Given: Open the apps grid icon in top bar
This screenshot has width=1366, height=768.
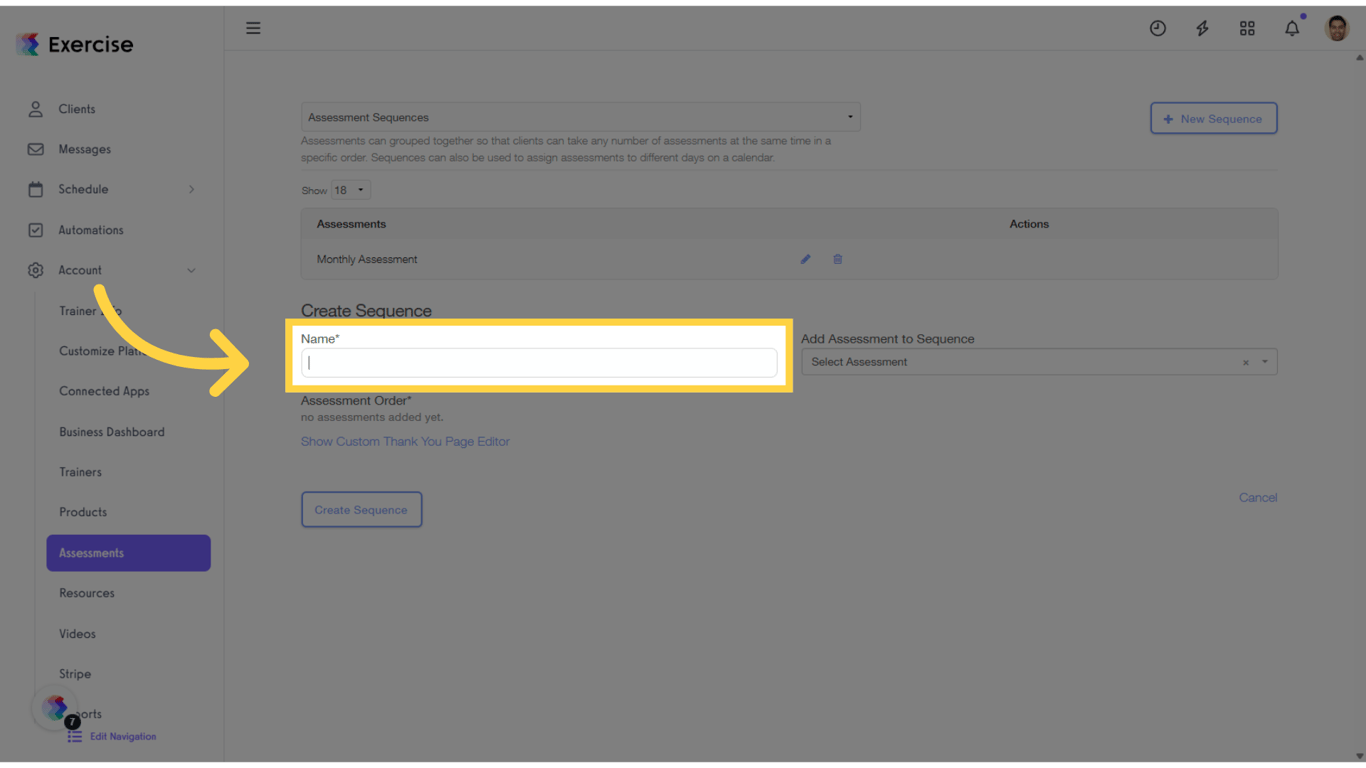Looking at the screenshot, I should pyautogui.click(x=1247, y=28).
